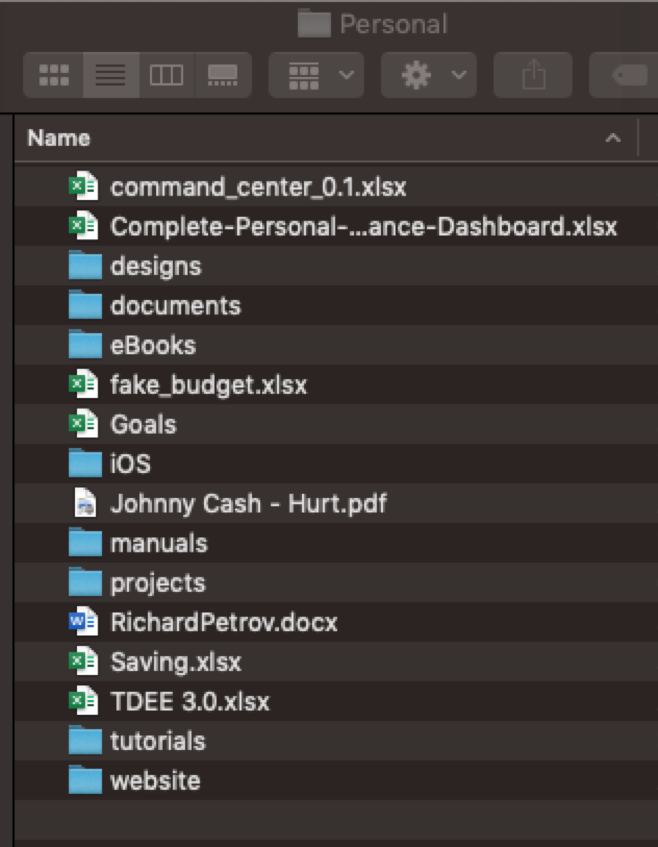Click the eBooks folder icon

(x=85, y=344)
